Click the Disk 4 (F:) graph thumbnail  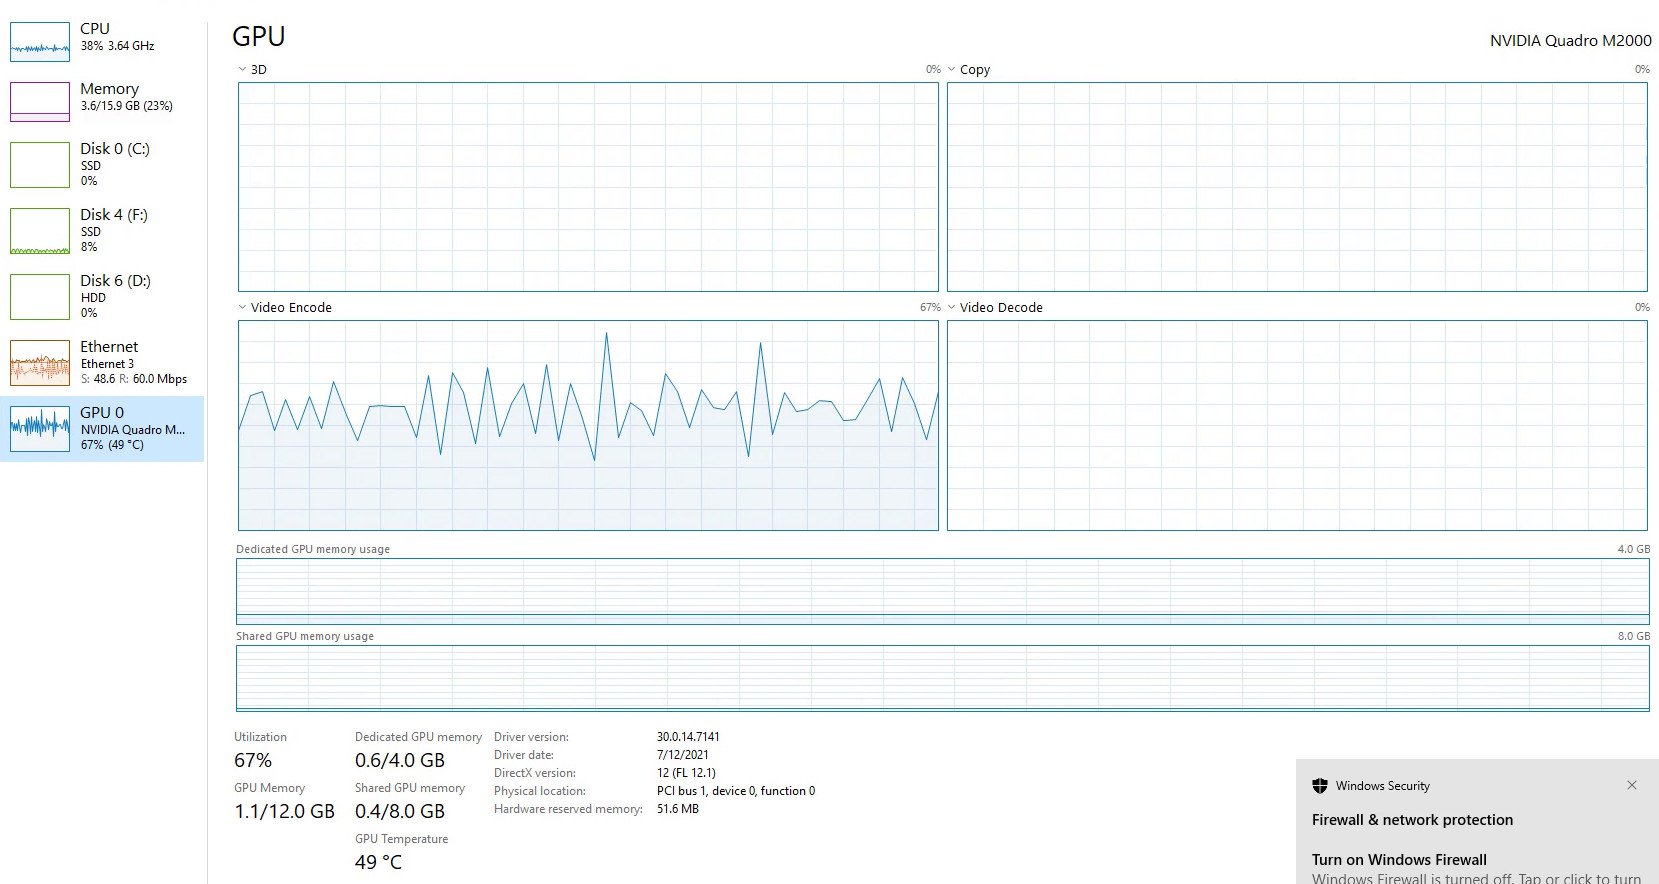[40, 231]
